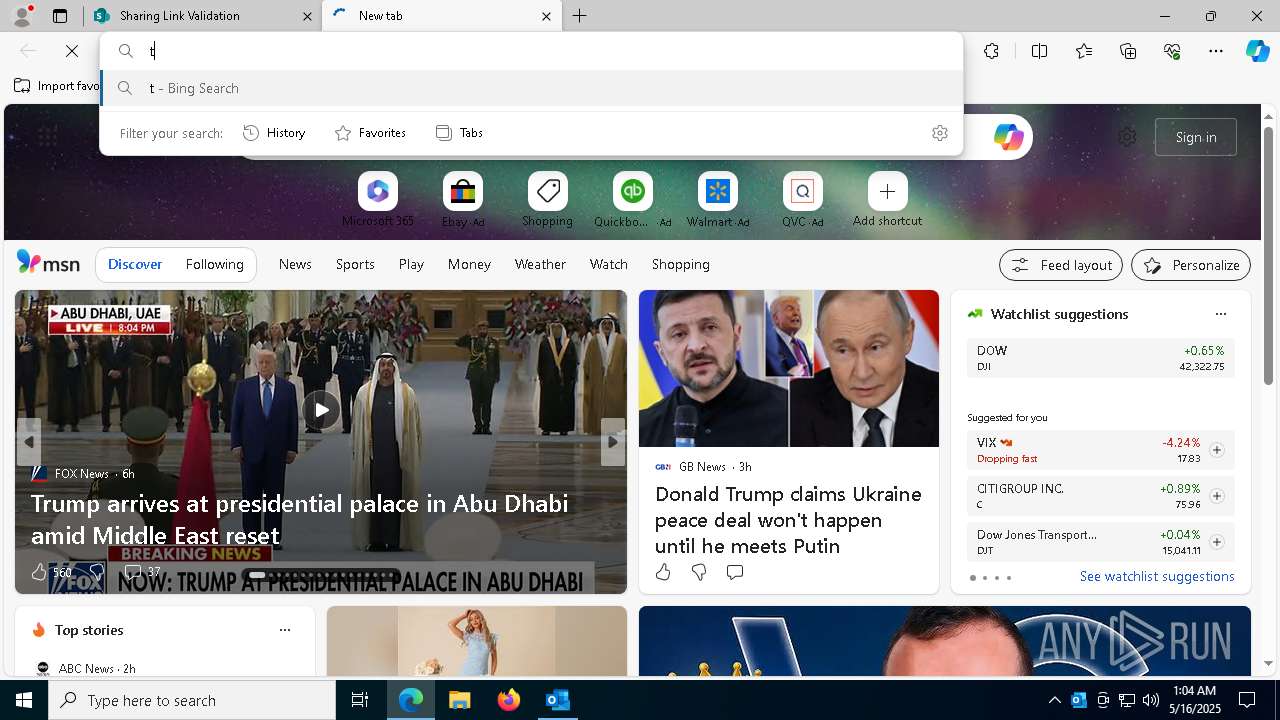This screenshot has height=720, width=1280.
Task: Add VIX to watchlist
Action: point(1216,450)
